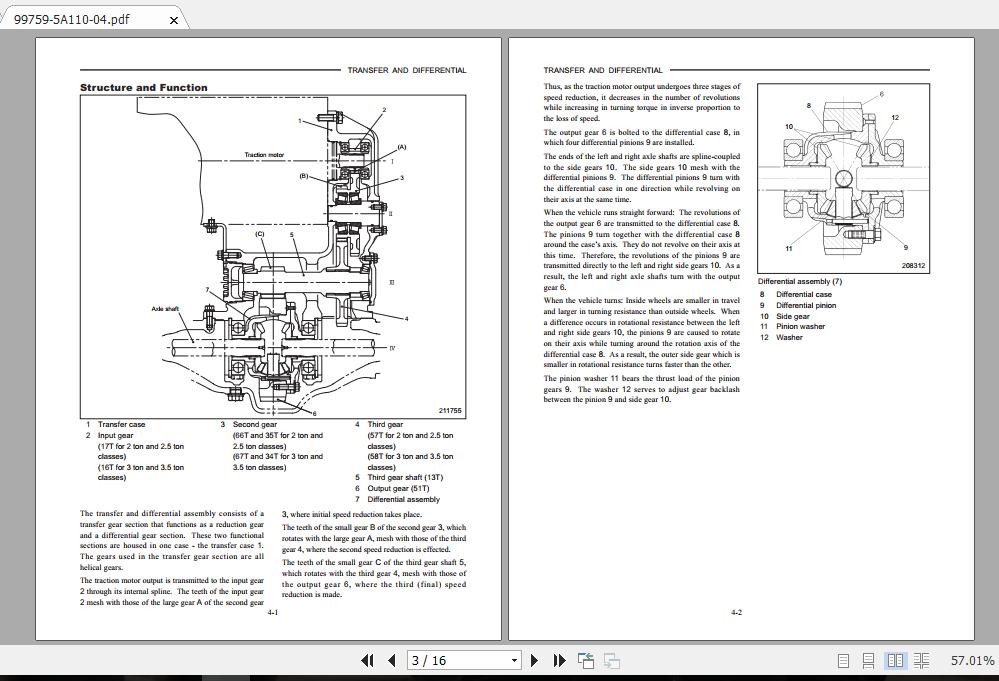The height and width of the screenshot is (681, 999).
Task: Click the page number input showing 3 / 16
Action: click(440, 661)
